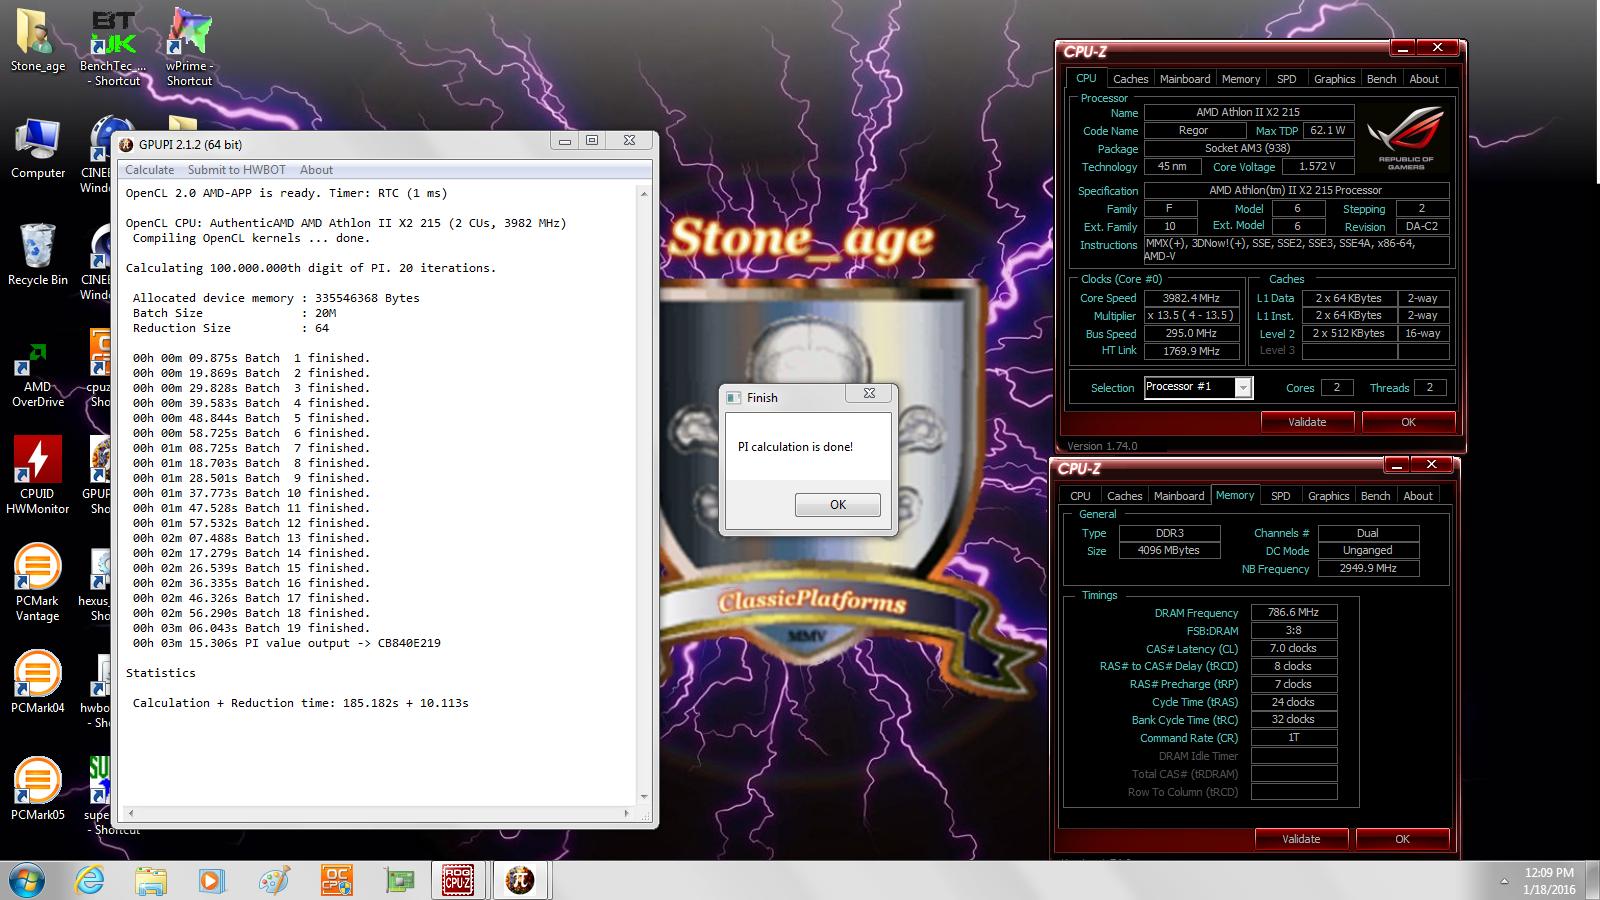Open Processor #1 selection dropdown
Image resolution: width=1600 pixels, height=900 pixels.
point(1243,388)
